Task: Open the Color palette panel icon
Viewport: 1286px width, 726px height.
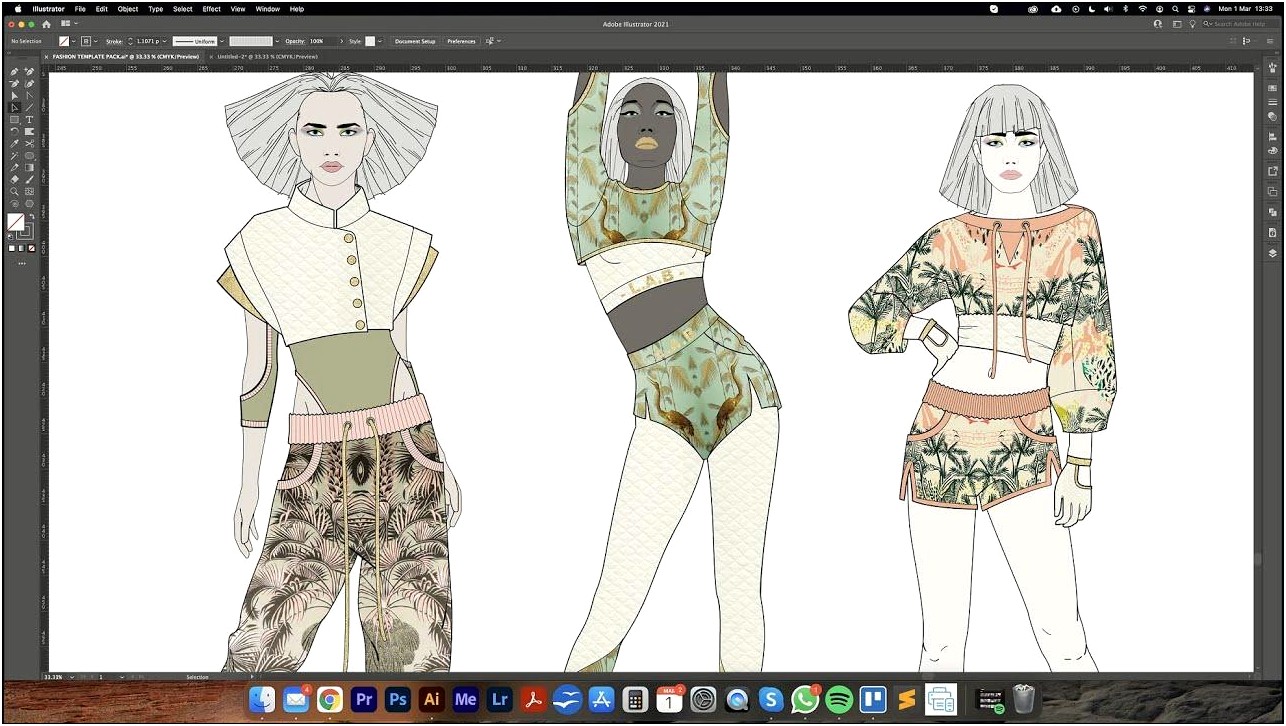Action: pyautogui.click(x=1273, y=150)
